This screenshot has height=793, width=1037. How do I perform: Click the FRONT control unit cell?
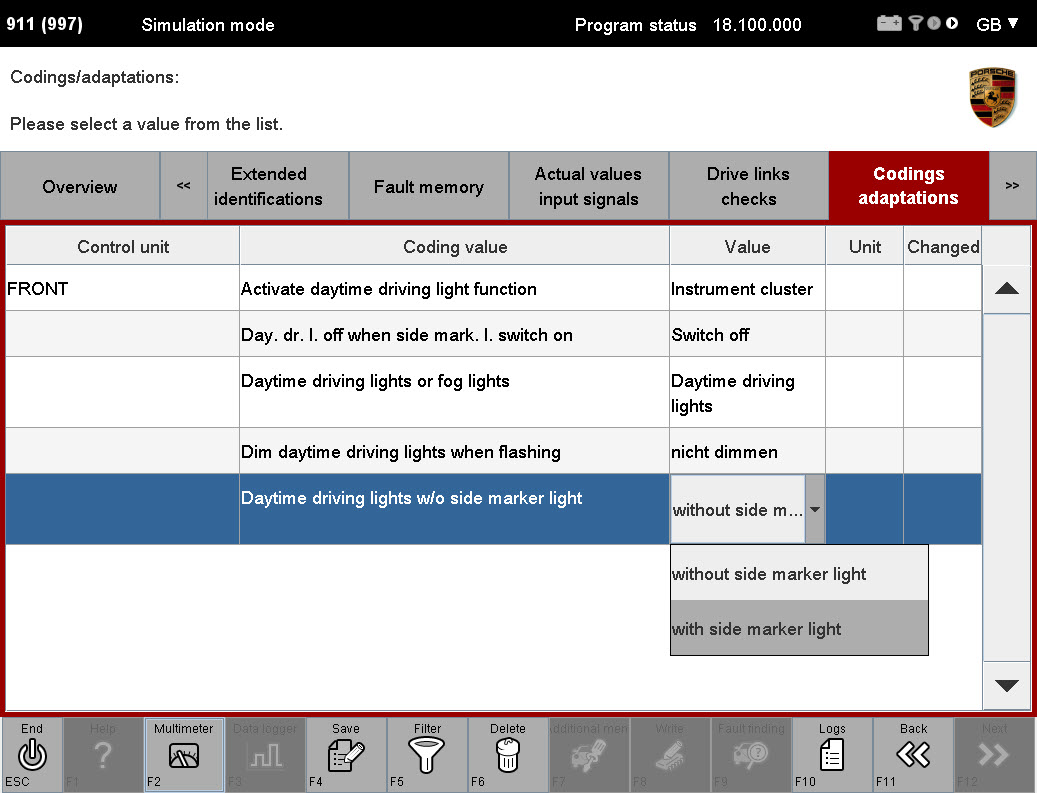[123, 288]
